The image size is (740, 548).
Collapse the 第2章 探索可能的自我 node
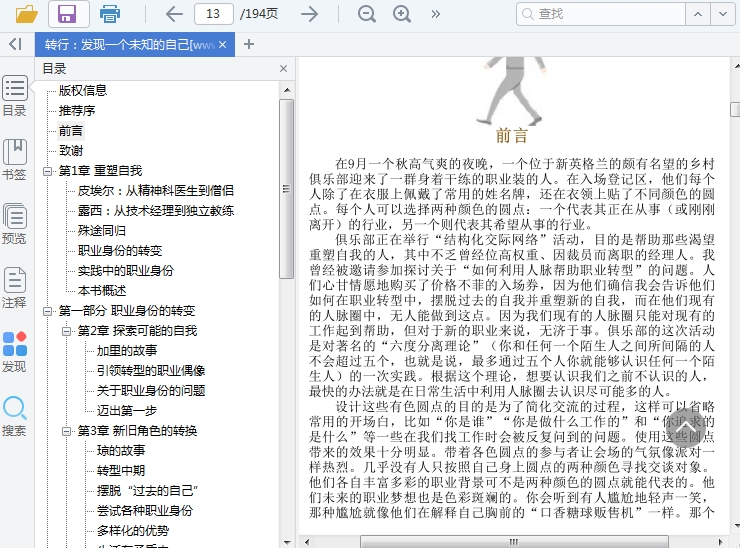tap(67, 331)
